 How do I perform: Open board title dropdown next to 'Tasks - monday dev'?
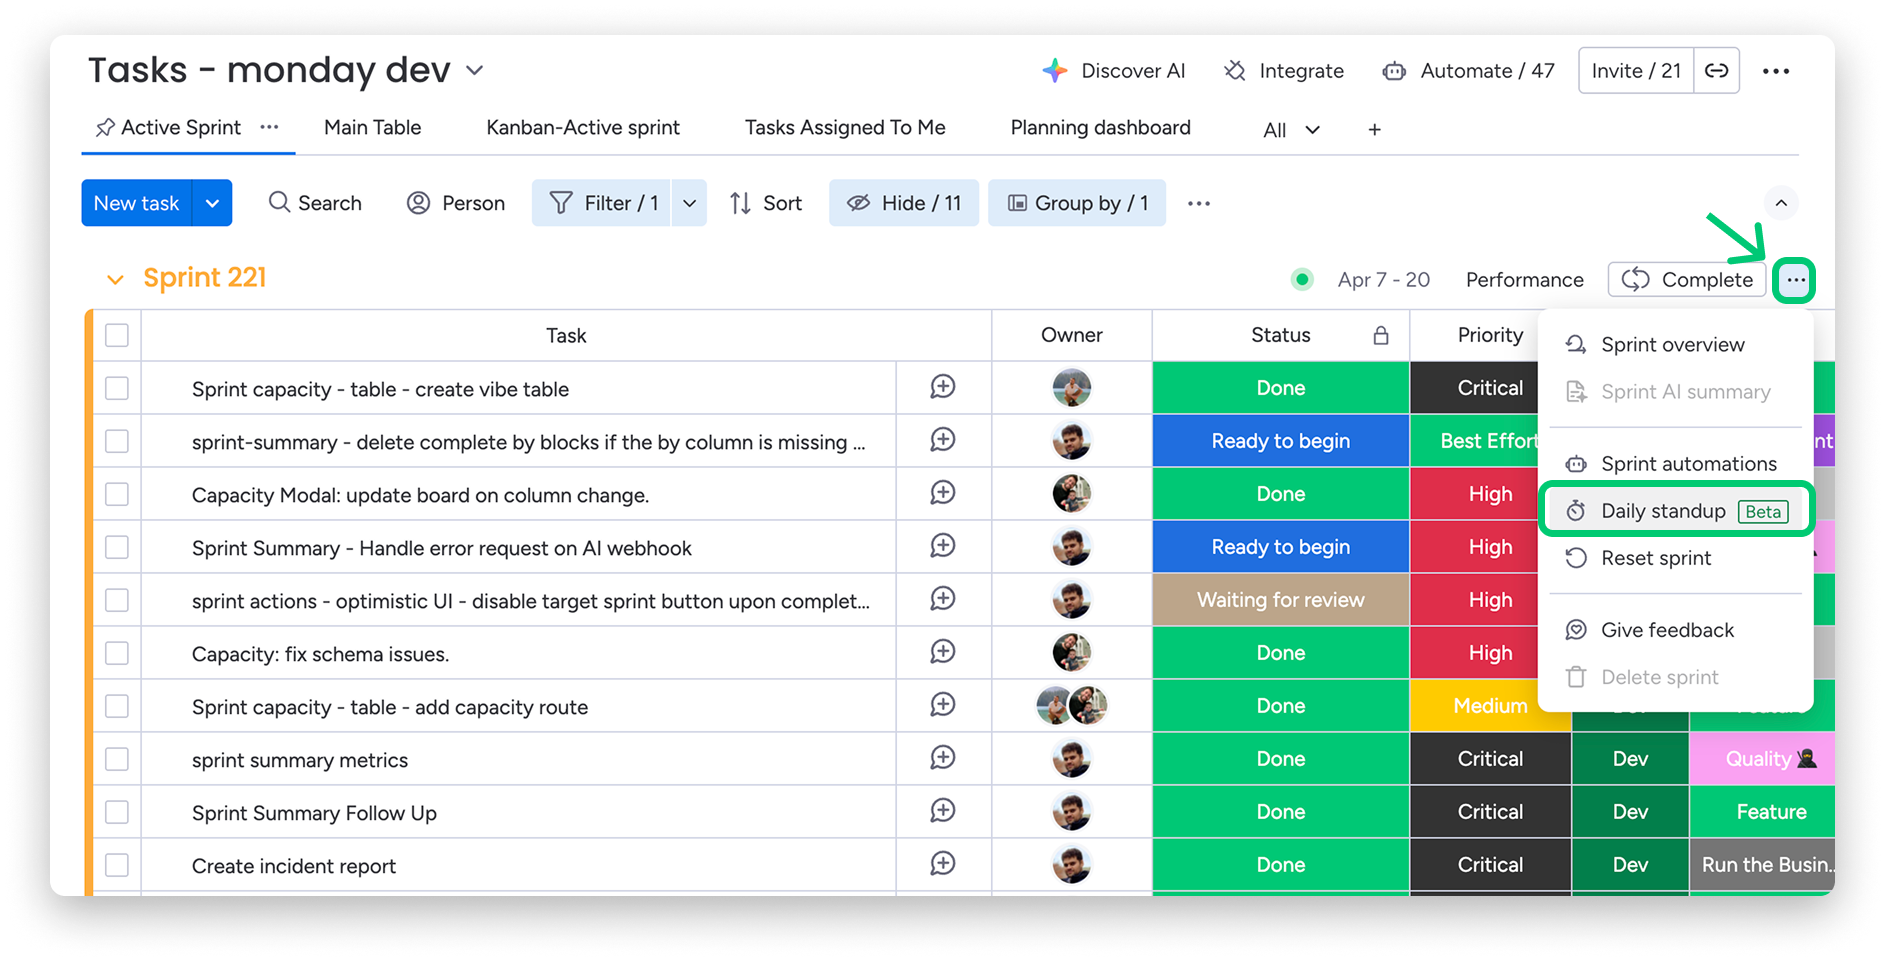(x=475, y=70)
